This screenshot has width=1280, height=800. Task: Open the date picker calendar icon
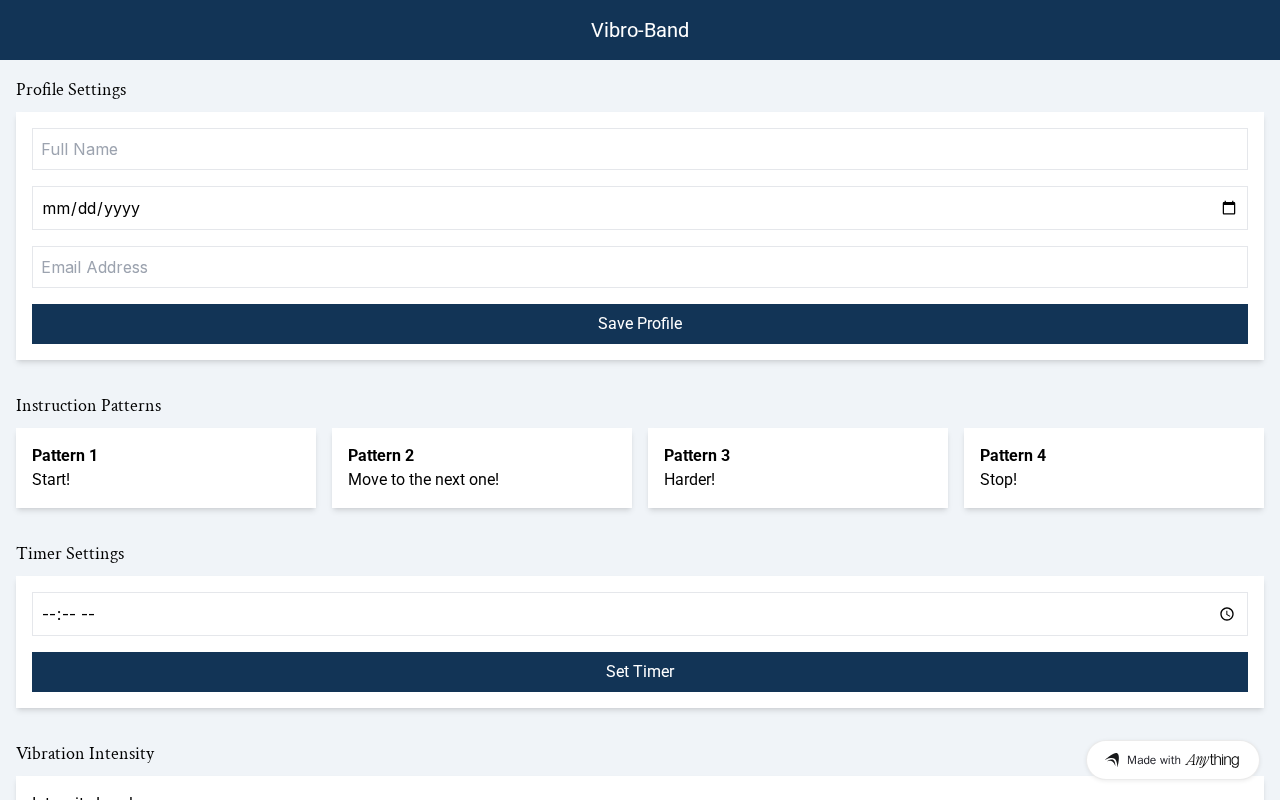(1229, 208)
